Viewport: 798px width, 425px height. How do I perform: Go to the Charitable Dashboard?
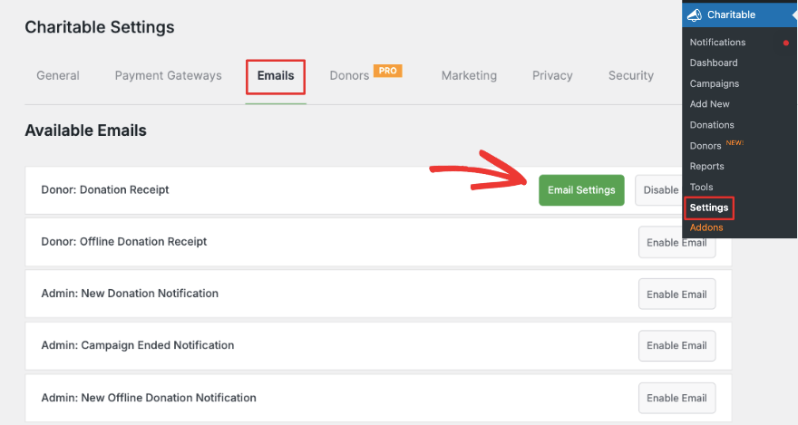714,63
